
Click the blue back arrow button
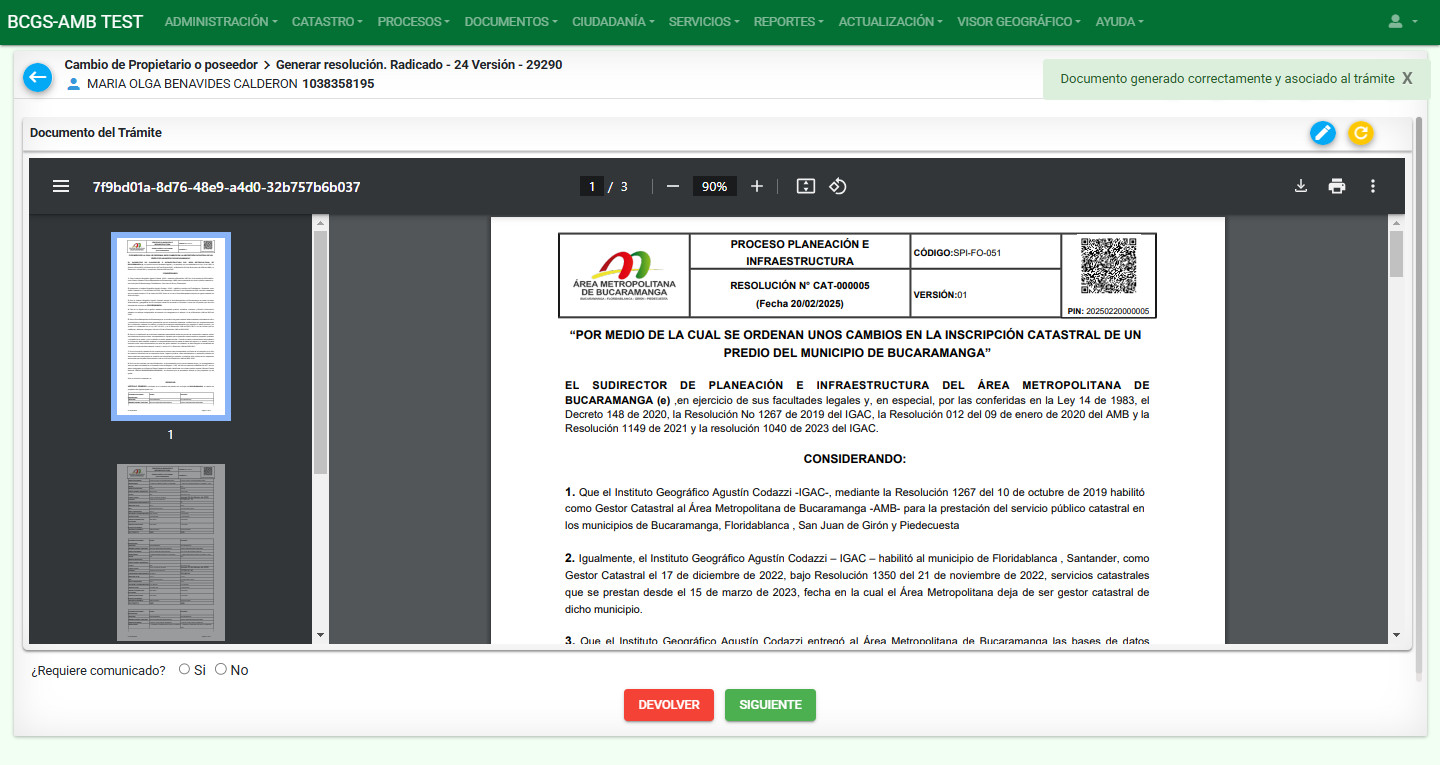(x=37, y=77)
